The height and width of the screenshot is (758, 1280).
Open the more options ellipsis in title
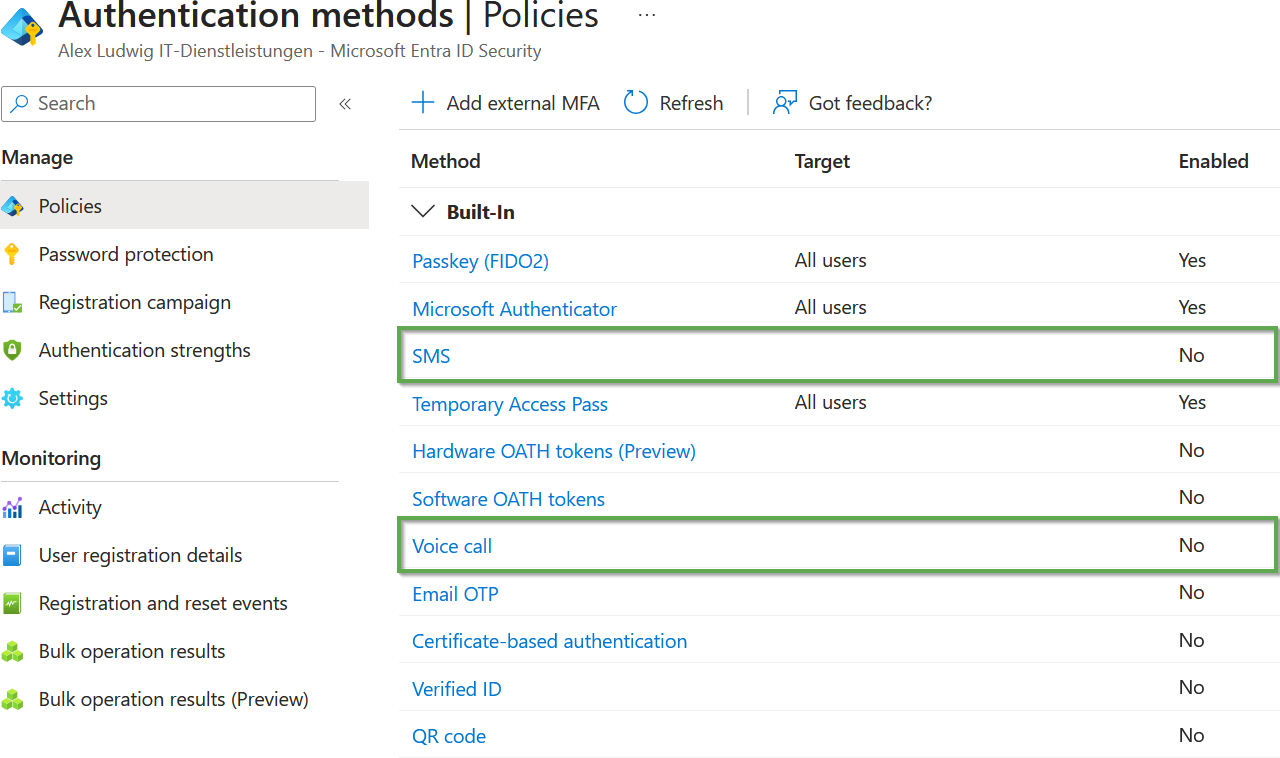pyautogui.click(x=647, y=15)
